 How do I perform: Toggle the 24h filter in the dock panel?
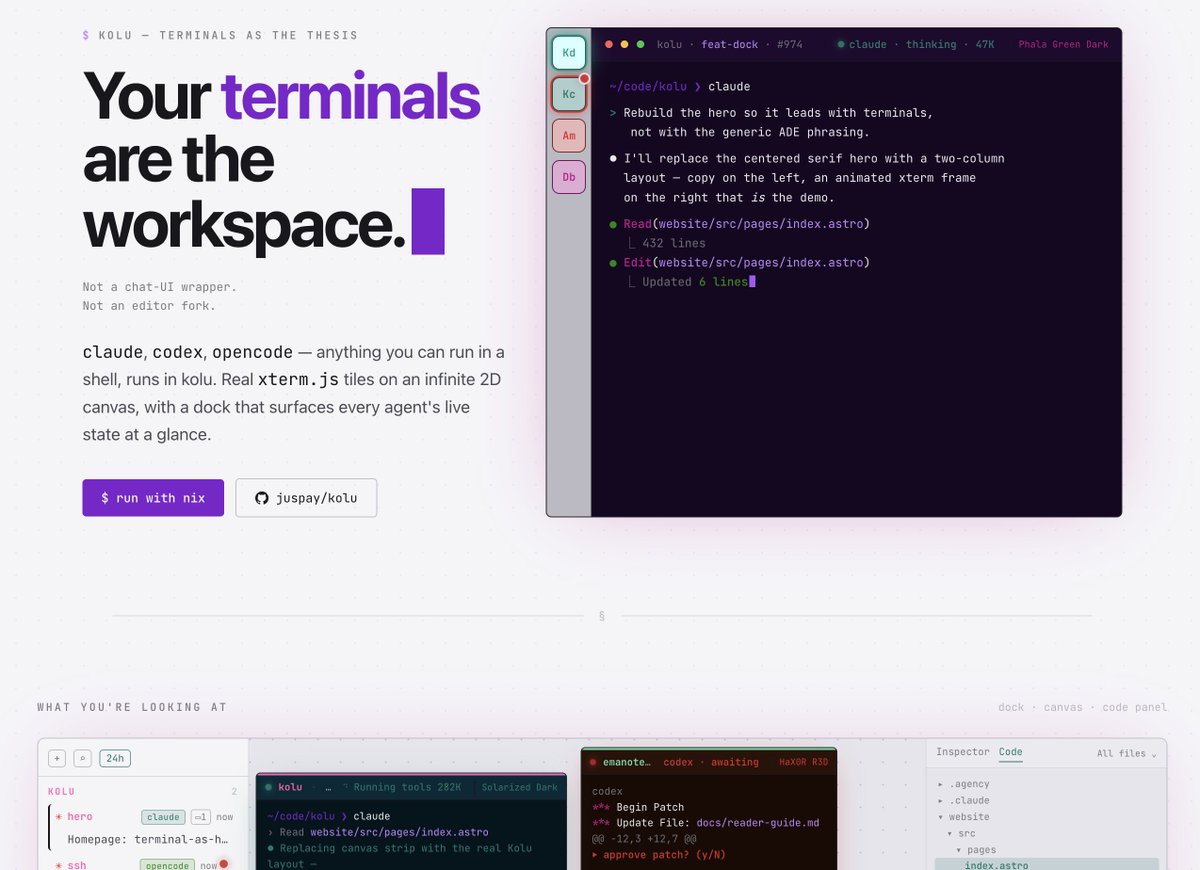[x=115, y=758]
